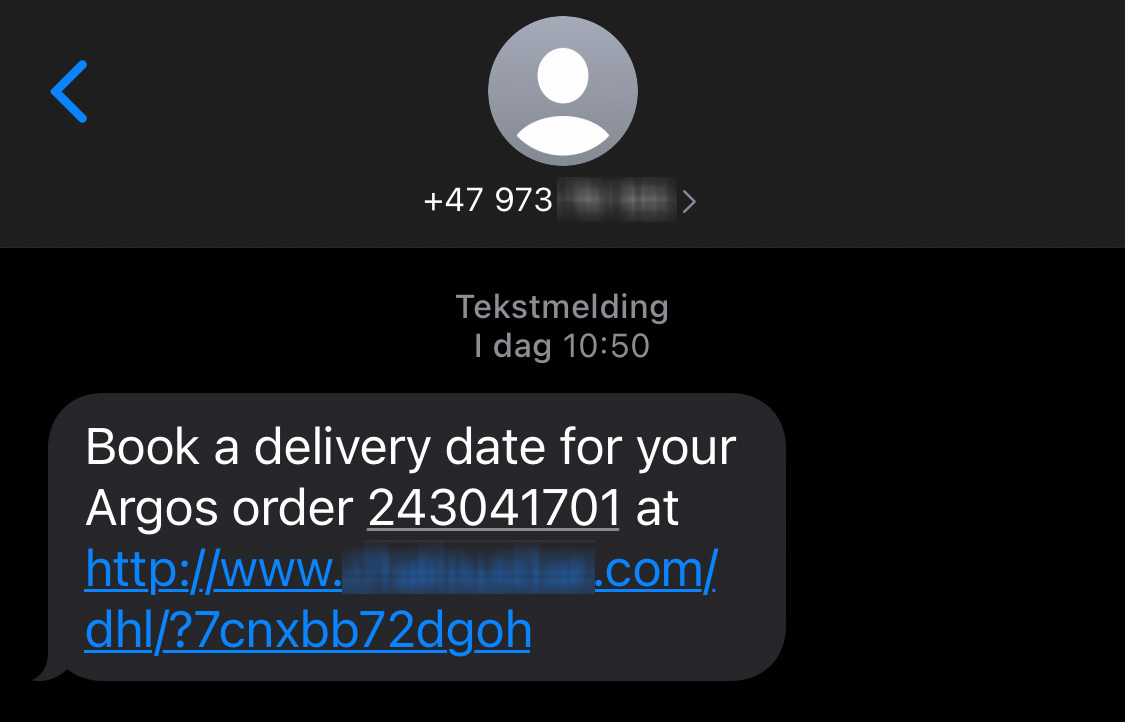Go back using the blue chevron
1125x722 pixels.
pyautogui.click(x=69, y=91)
